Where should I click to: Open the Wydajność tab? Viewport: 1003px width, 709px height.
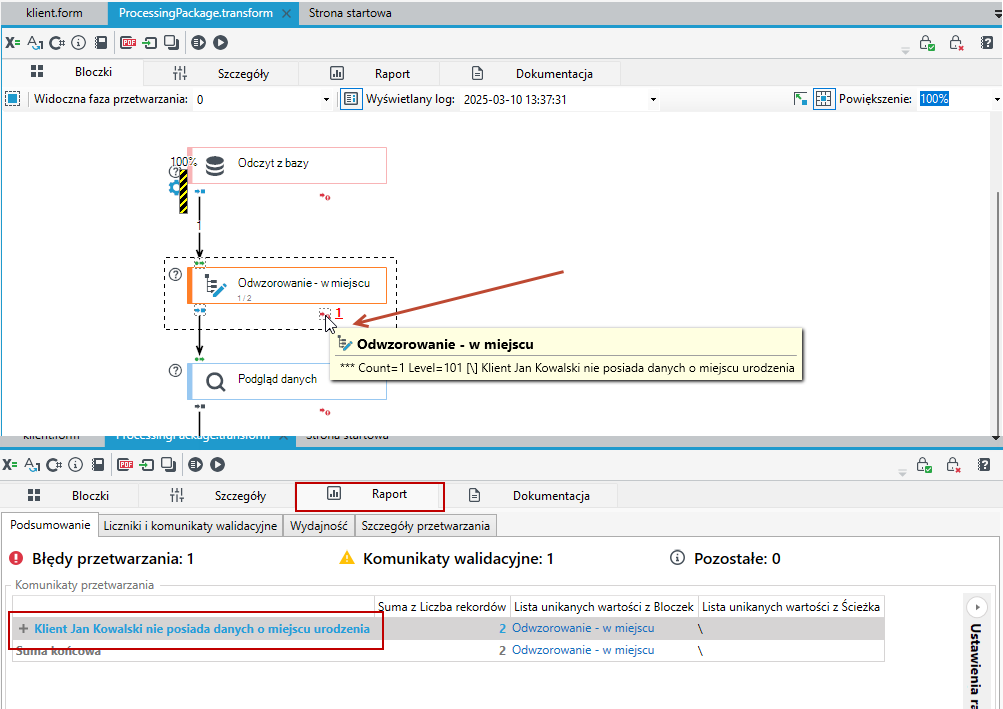[319, 526]
